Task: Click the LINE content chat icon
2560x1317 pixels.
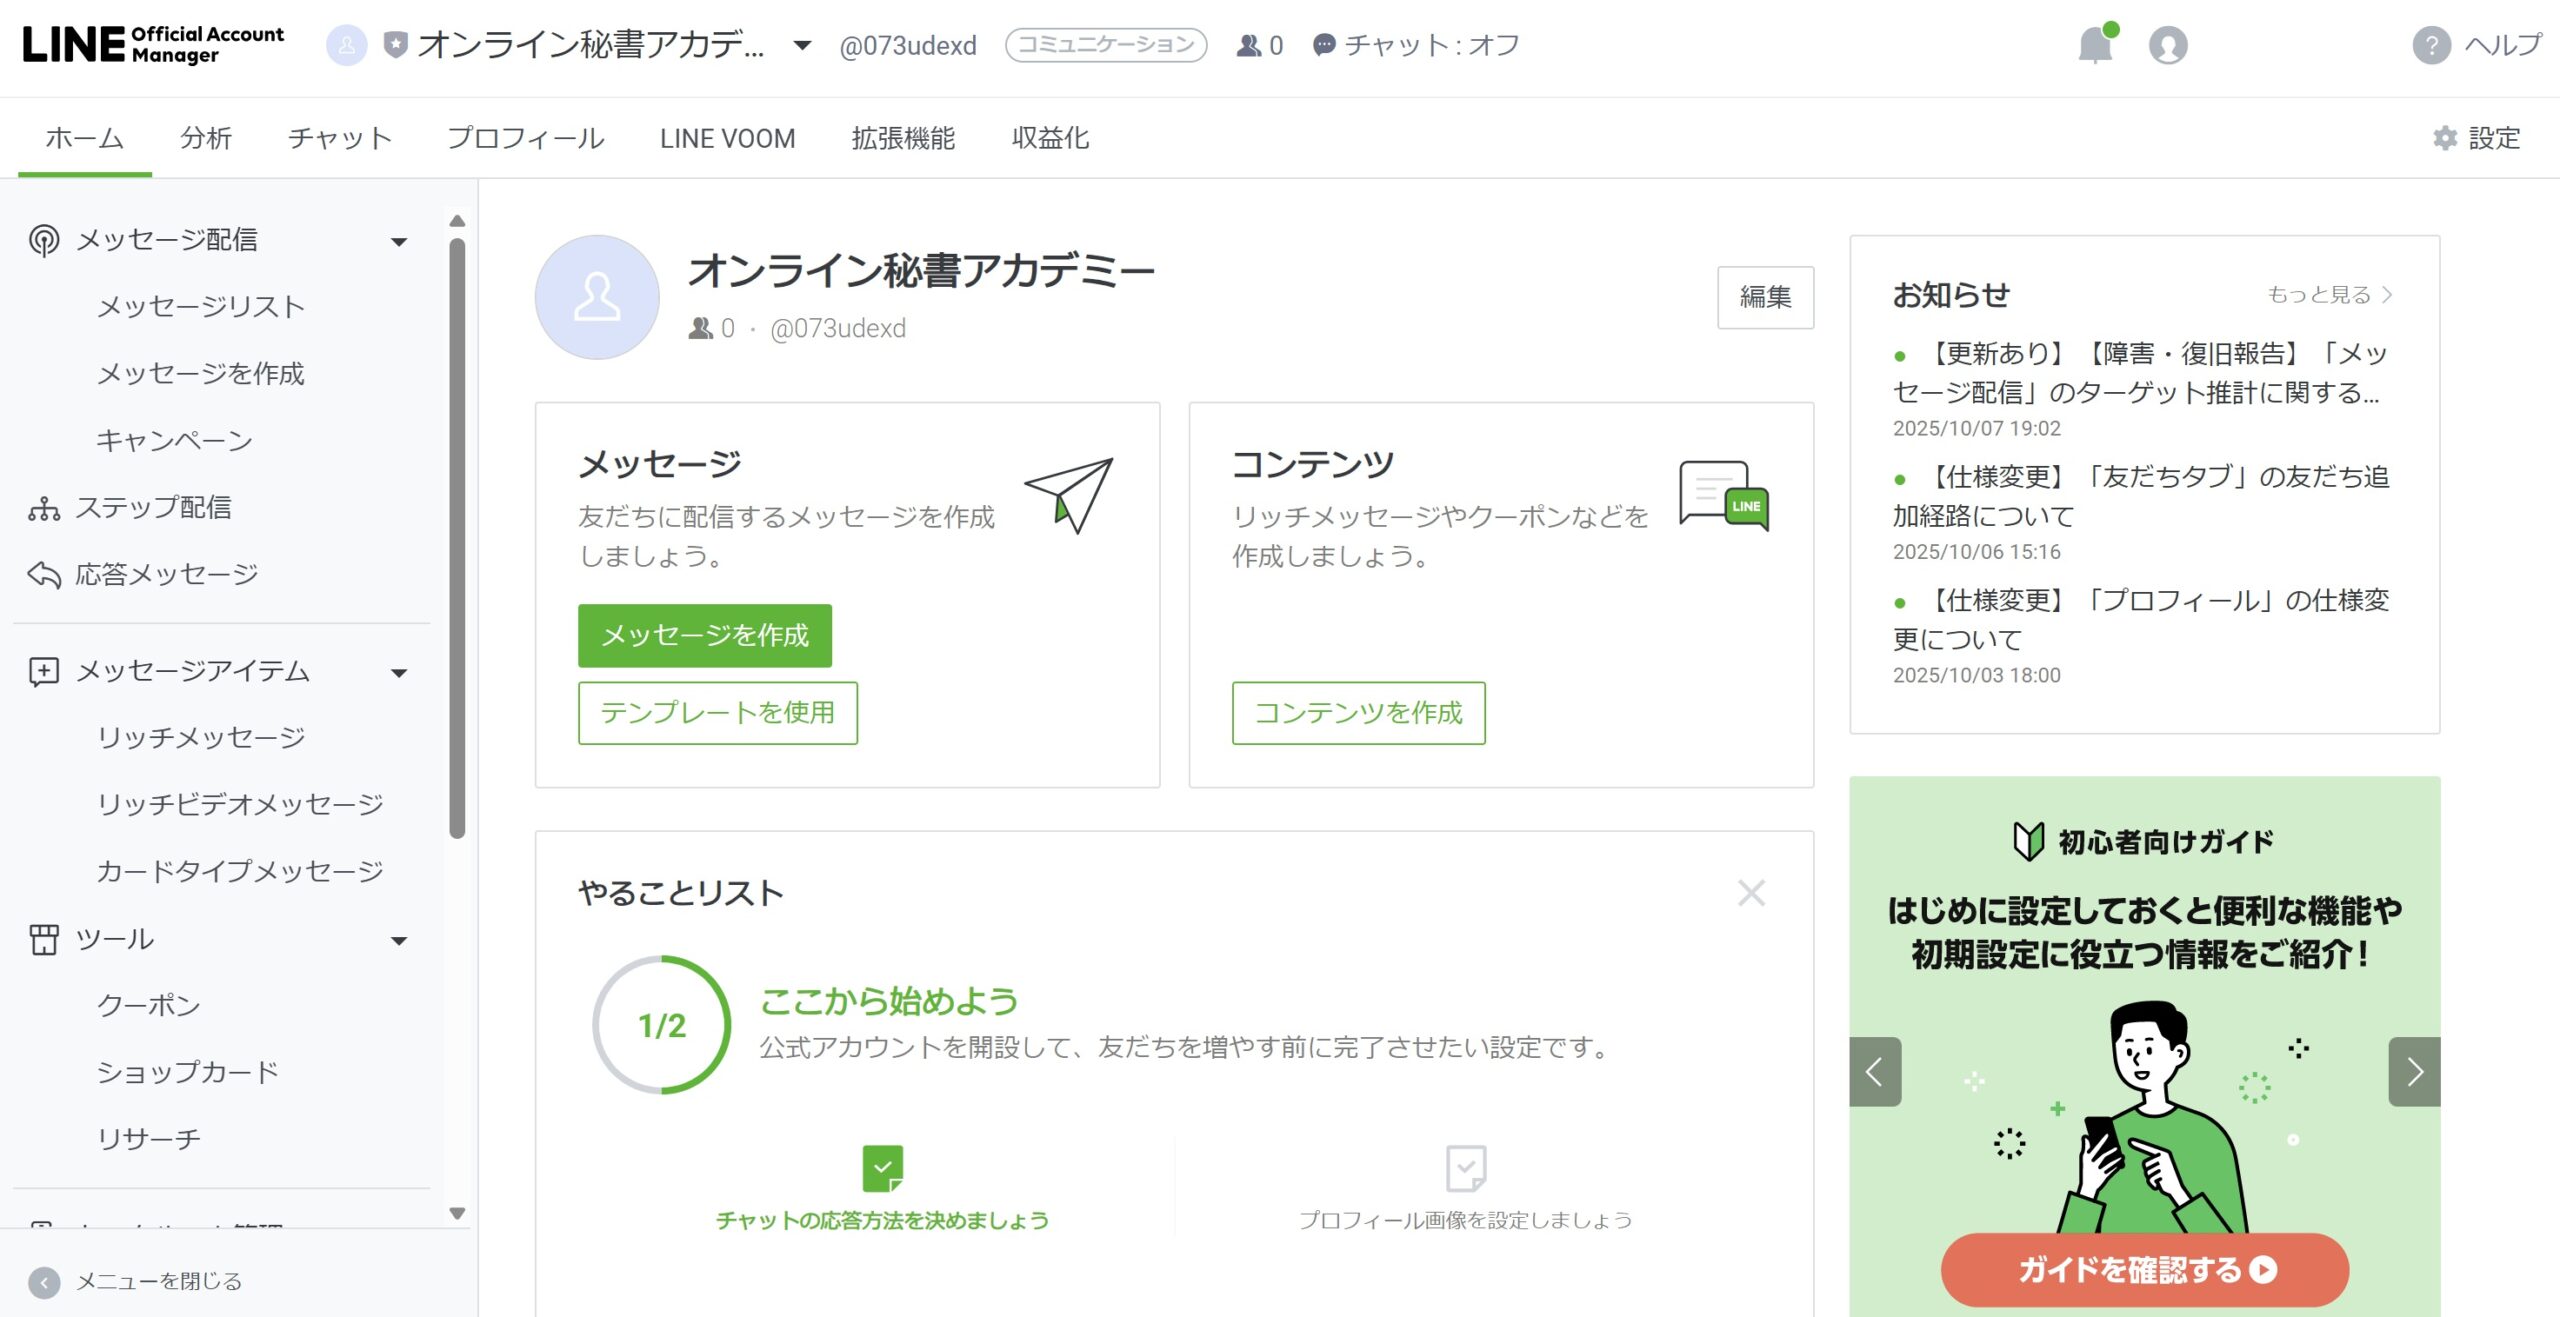Action: tap(1723, 495)
